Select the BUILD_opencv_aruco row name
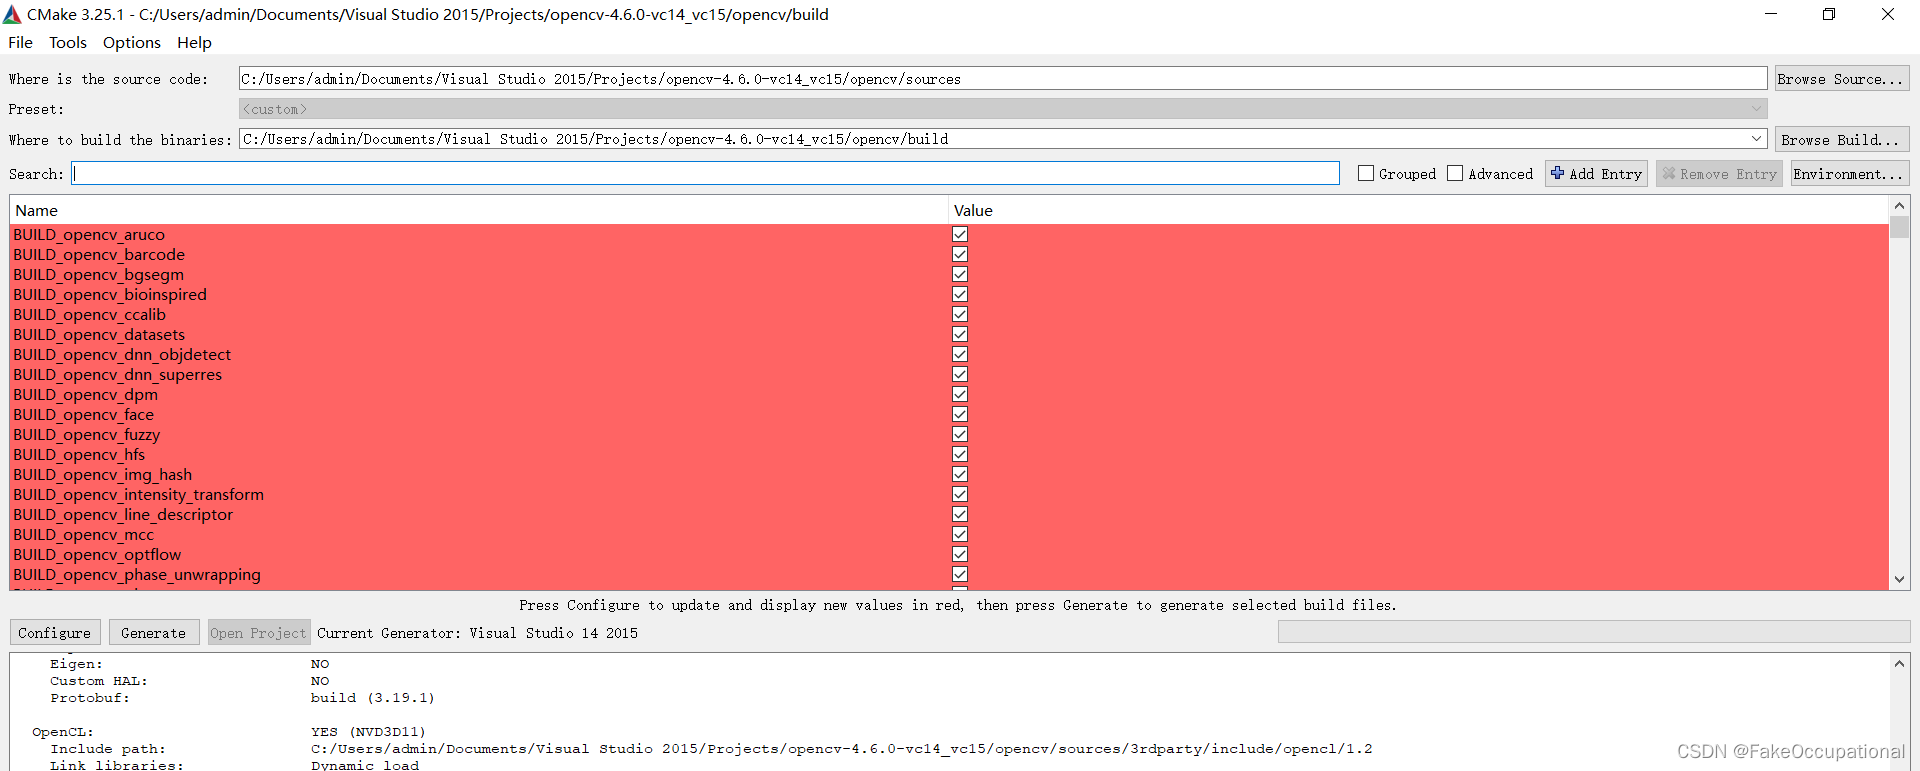The height and width of the screenshot is (771, 1920). [89, 234]
